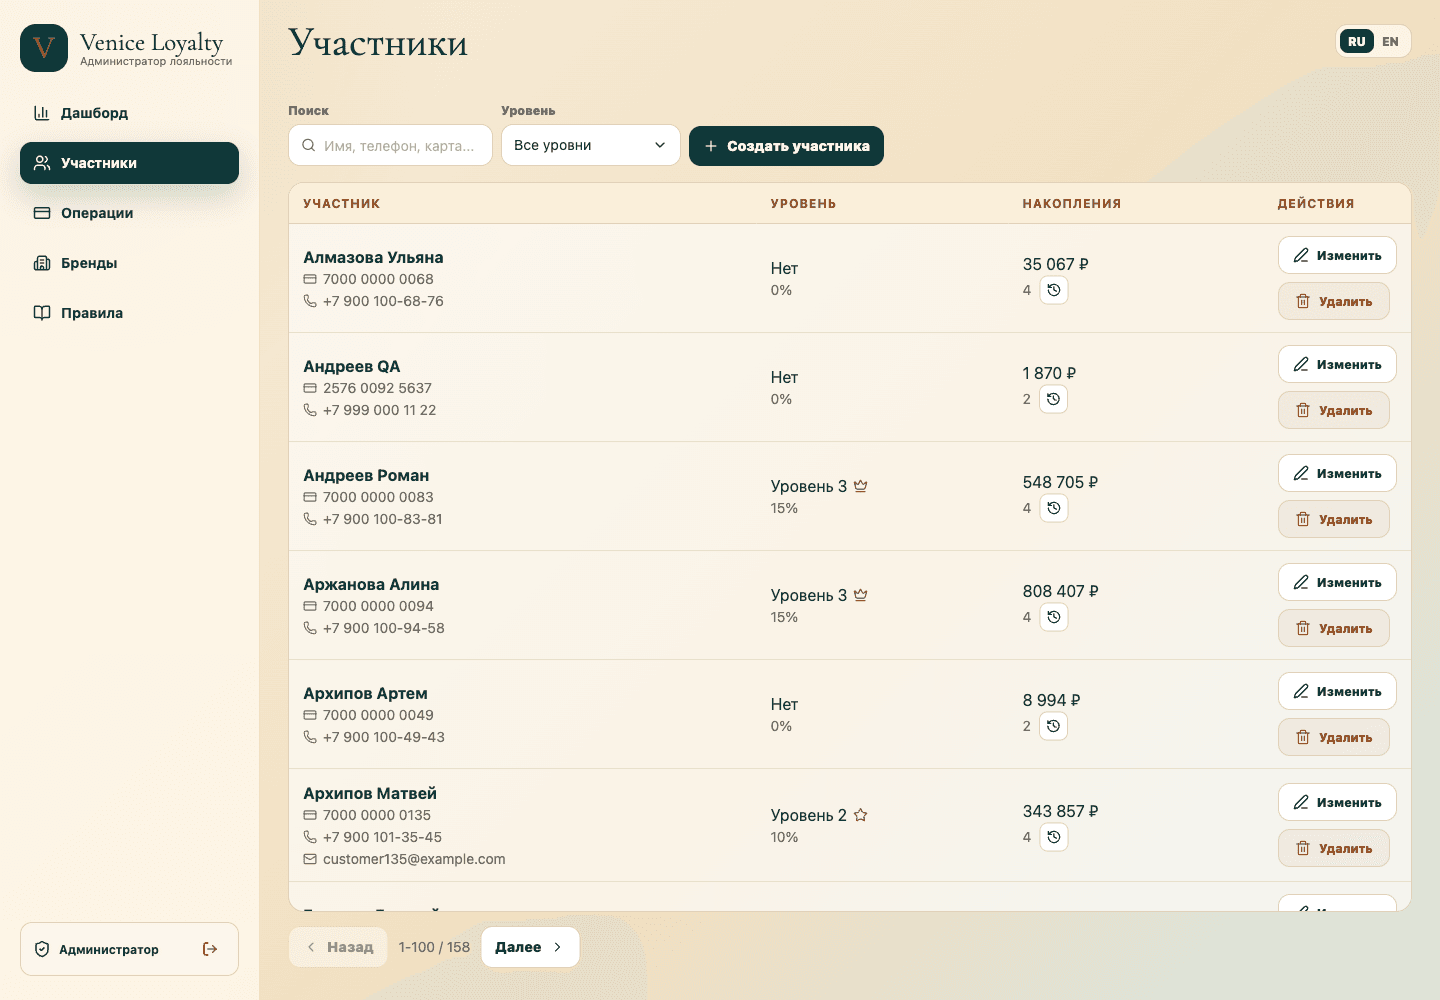Open history icon for Андреев QA
Image resolution: width=1440 pixels, height=1000 pixels.
tap(1054, 399)
